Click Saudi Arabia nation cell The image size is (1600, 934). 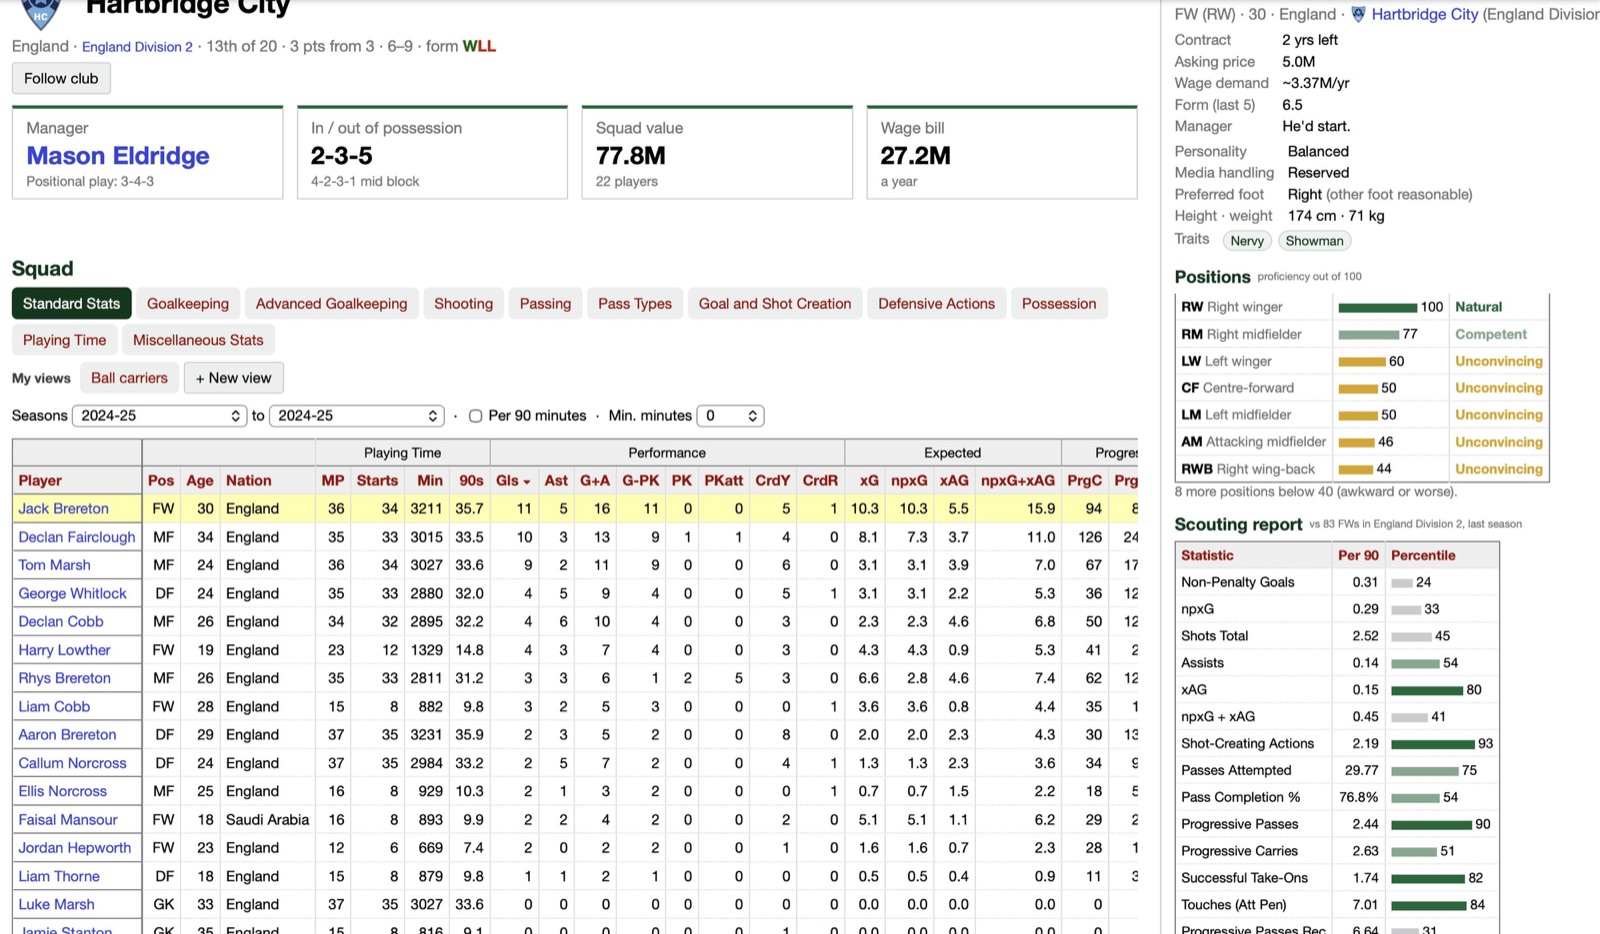click(x=267, y=820)
